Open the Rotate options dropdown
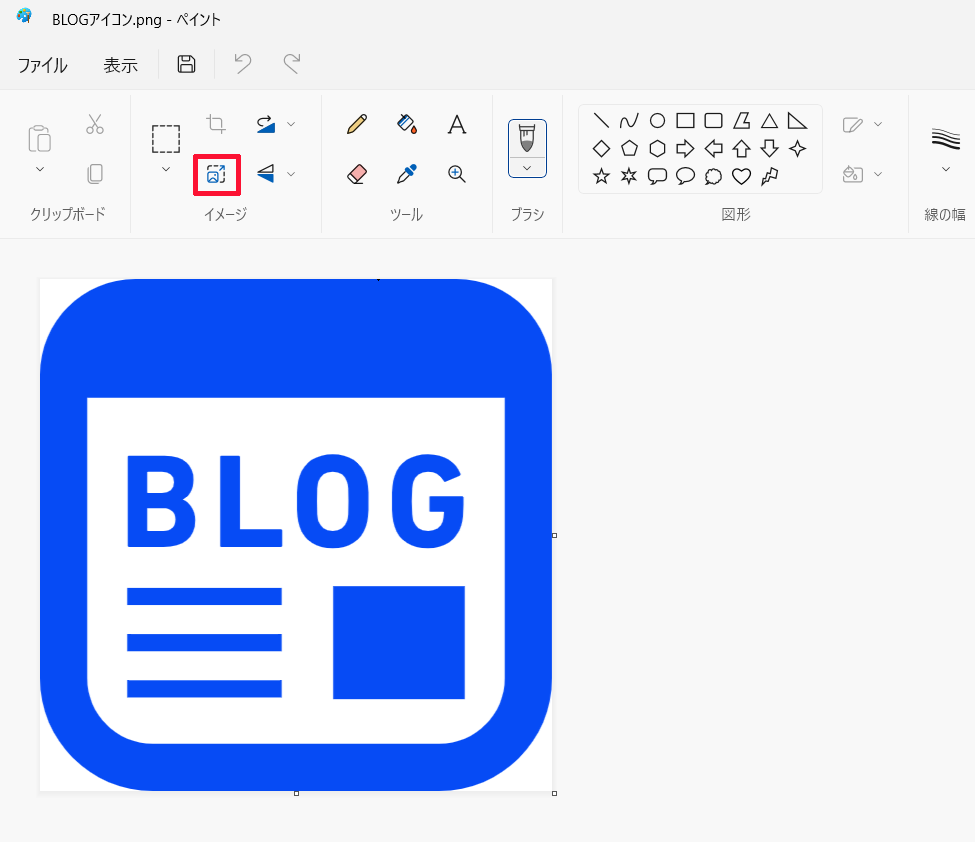 click(x=291, y=124)
